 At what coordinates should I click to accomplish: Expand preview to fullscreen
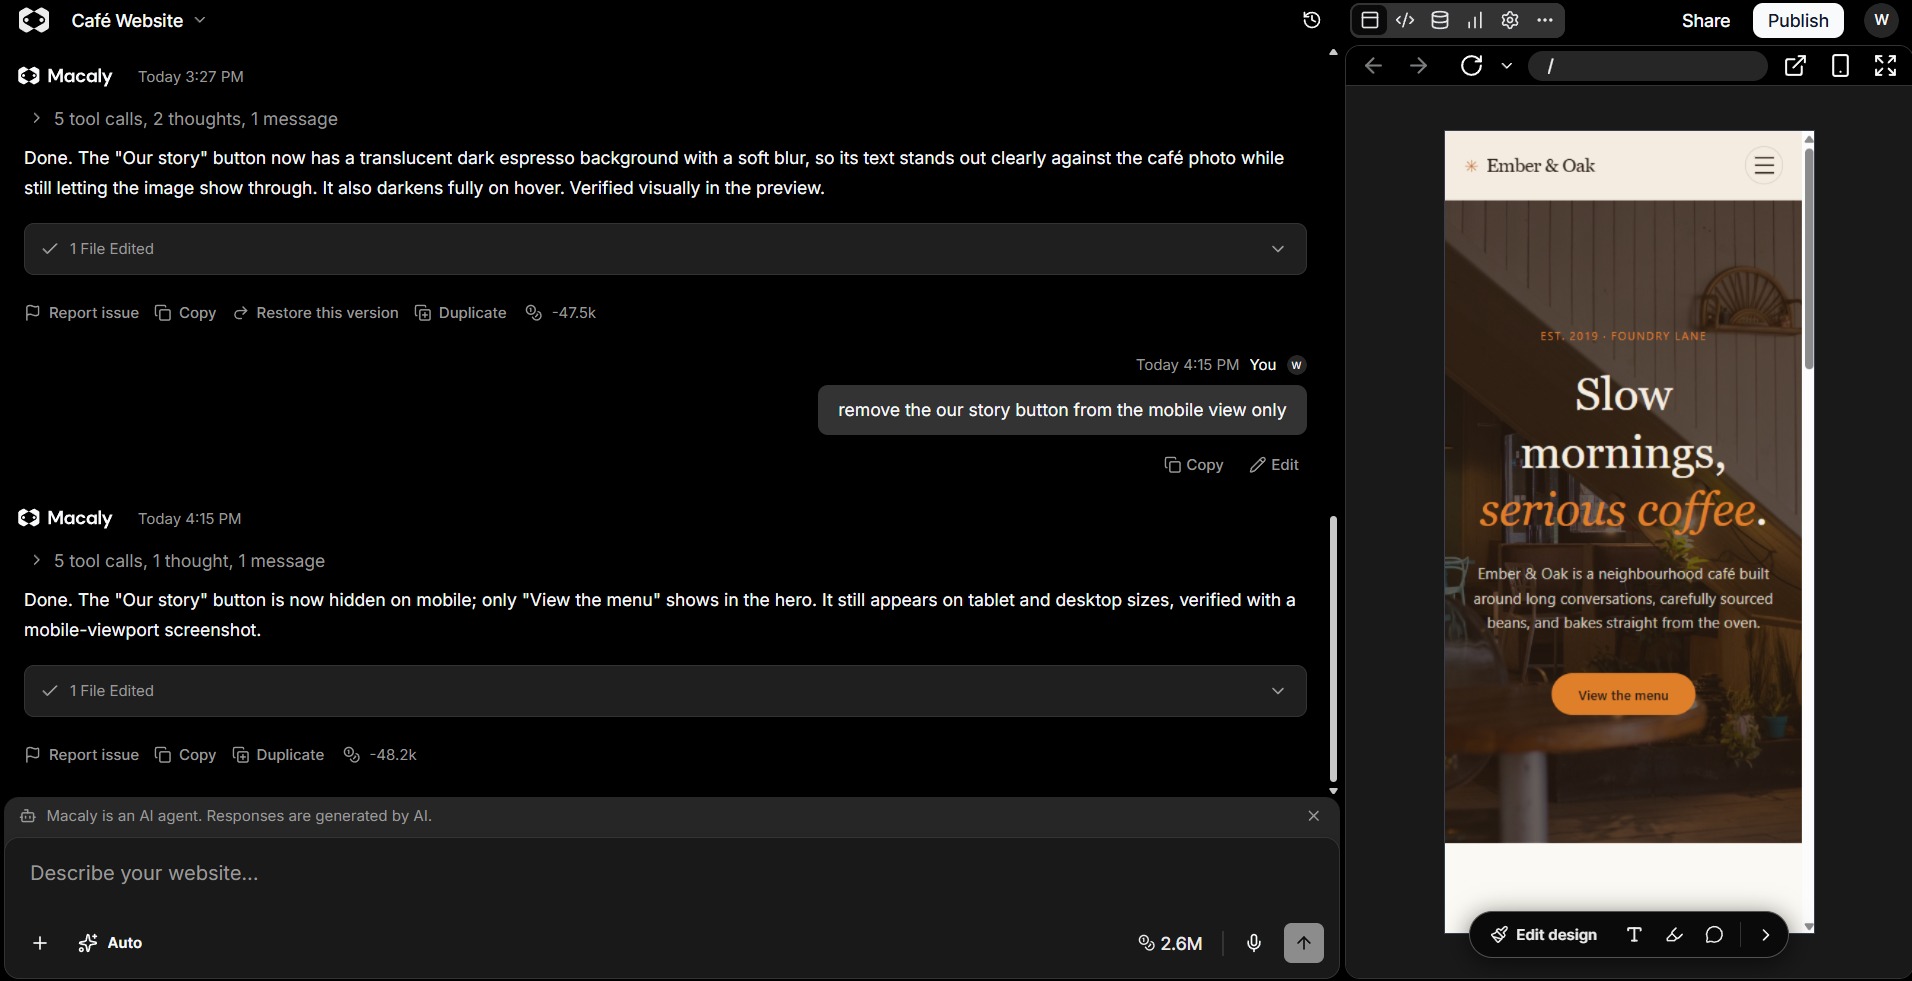tap(1885, 66)
